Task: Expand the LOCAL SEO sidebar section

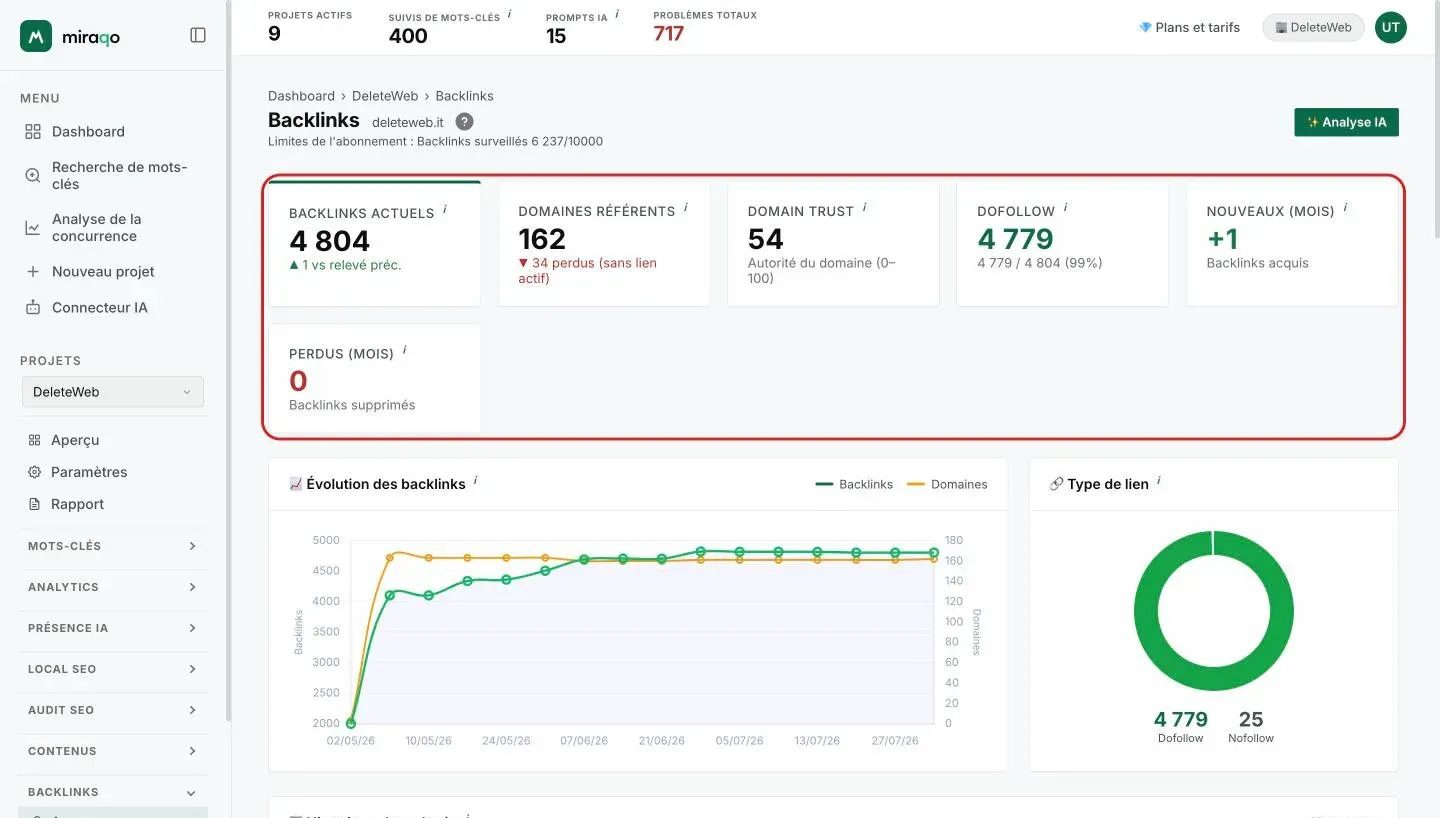Action: 113,669
